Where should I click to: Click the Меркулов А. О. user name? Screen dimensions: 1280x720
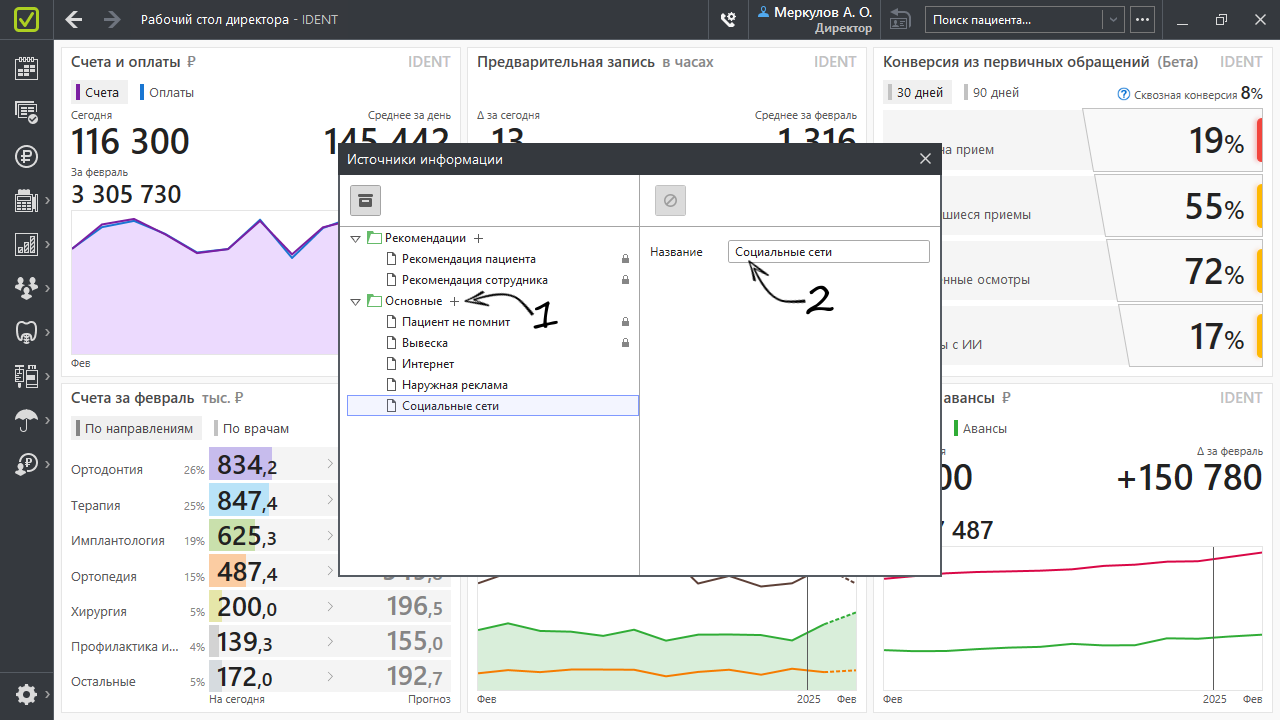pos(822,12)
